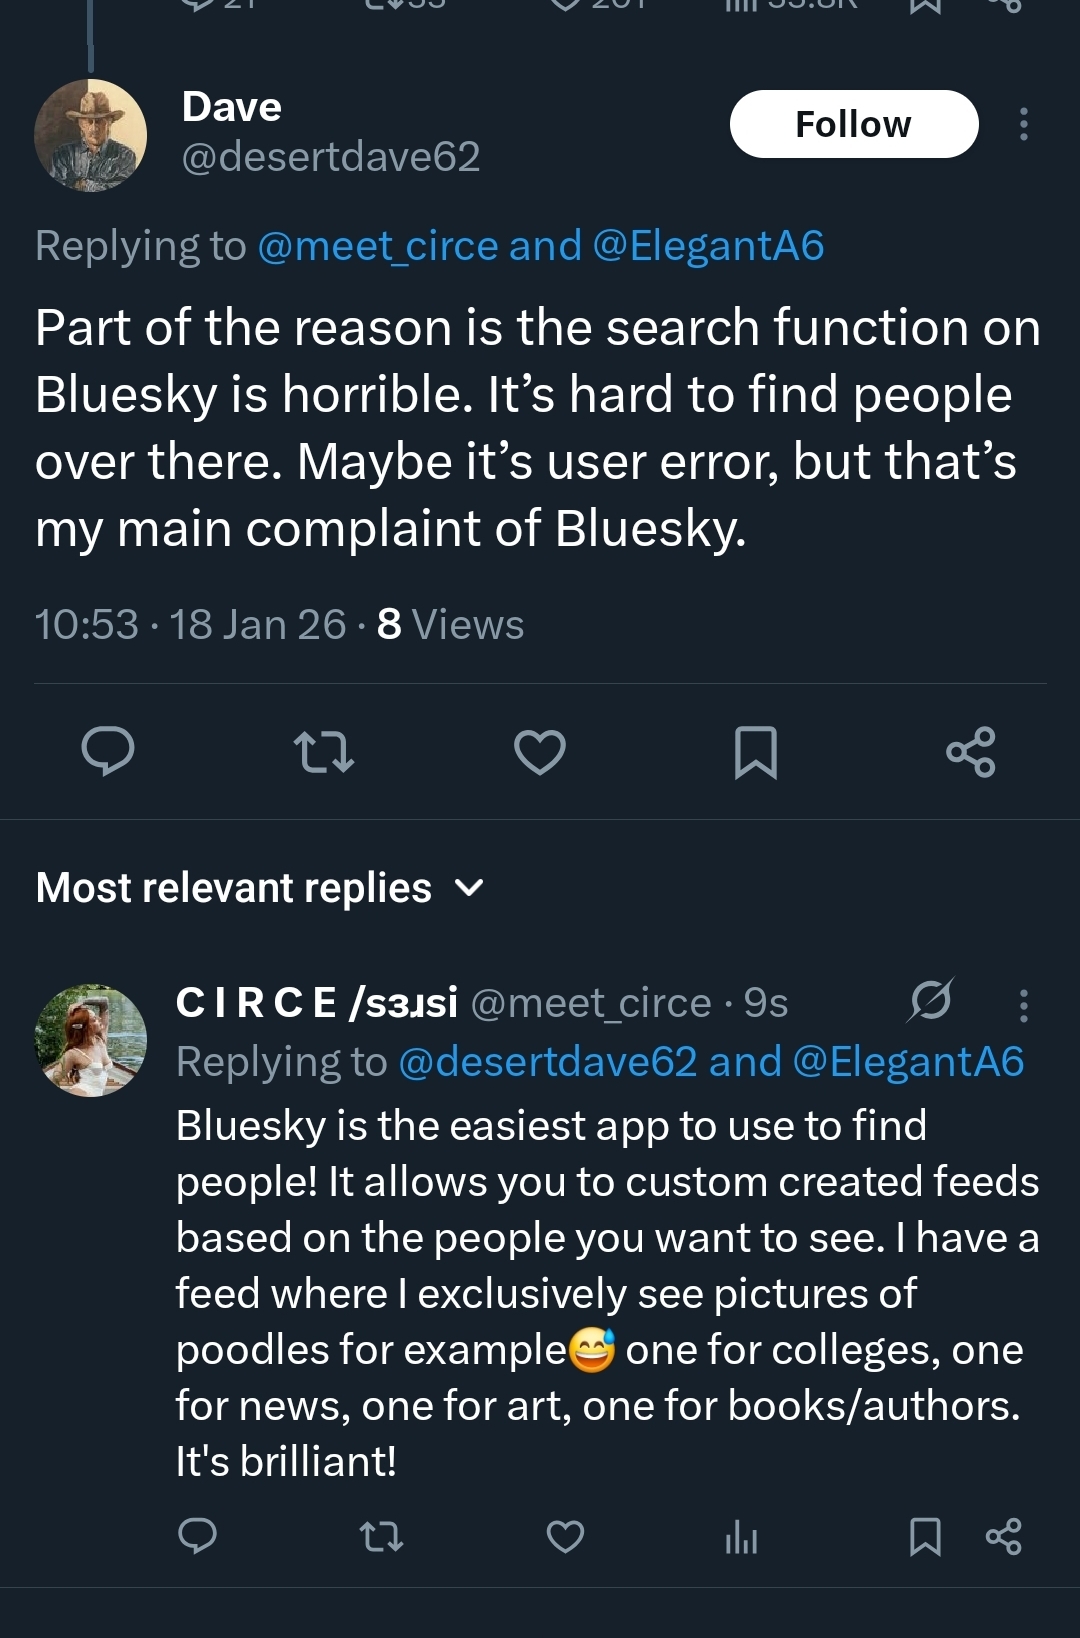This screenshot has width=1080, height=1638.
Task: Follow Dave's account
Action: (854, 124)
